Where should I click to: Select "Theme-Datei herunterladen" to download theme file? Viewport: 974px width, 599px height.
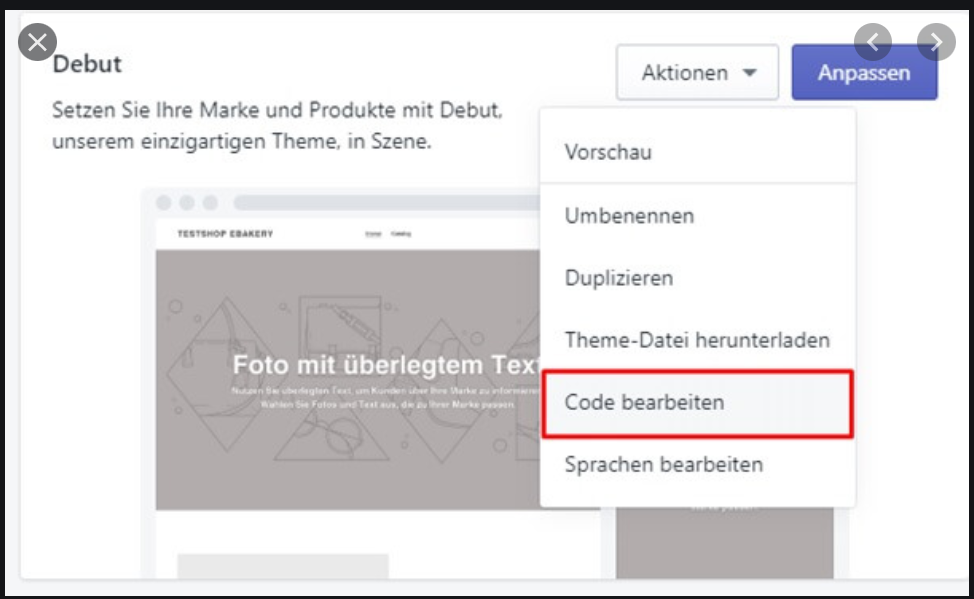click(695, 340)
